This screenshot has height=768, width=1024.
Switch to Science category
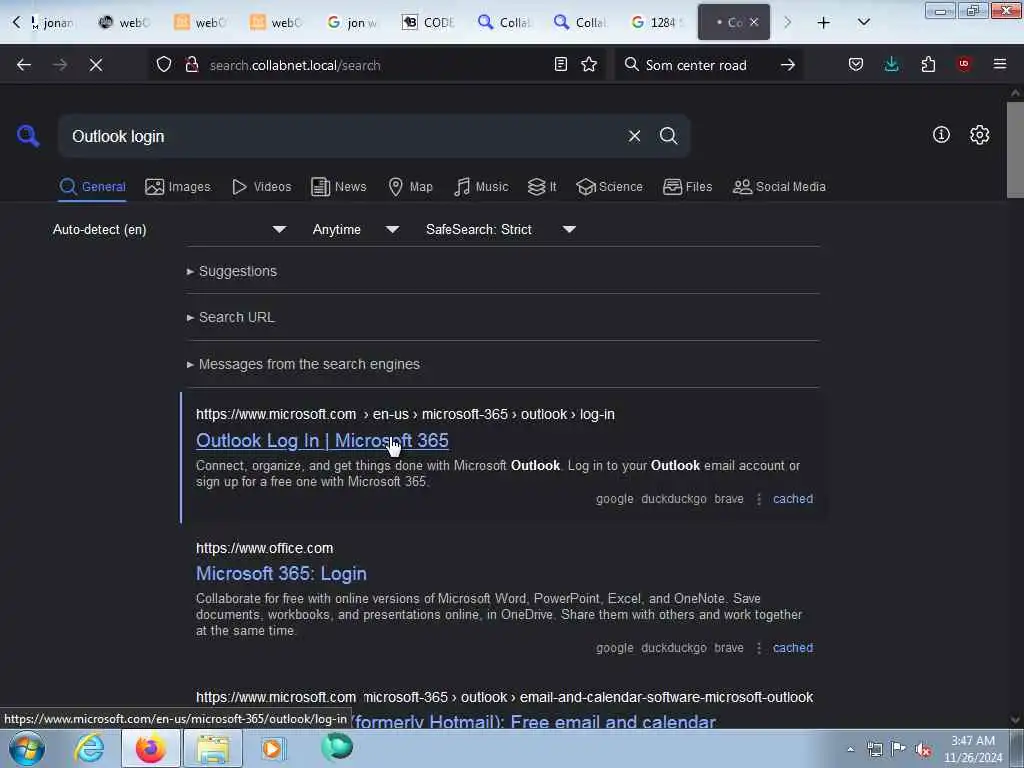[x=609, y=187]
